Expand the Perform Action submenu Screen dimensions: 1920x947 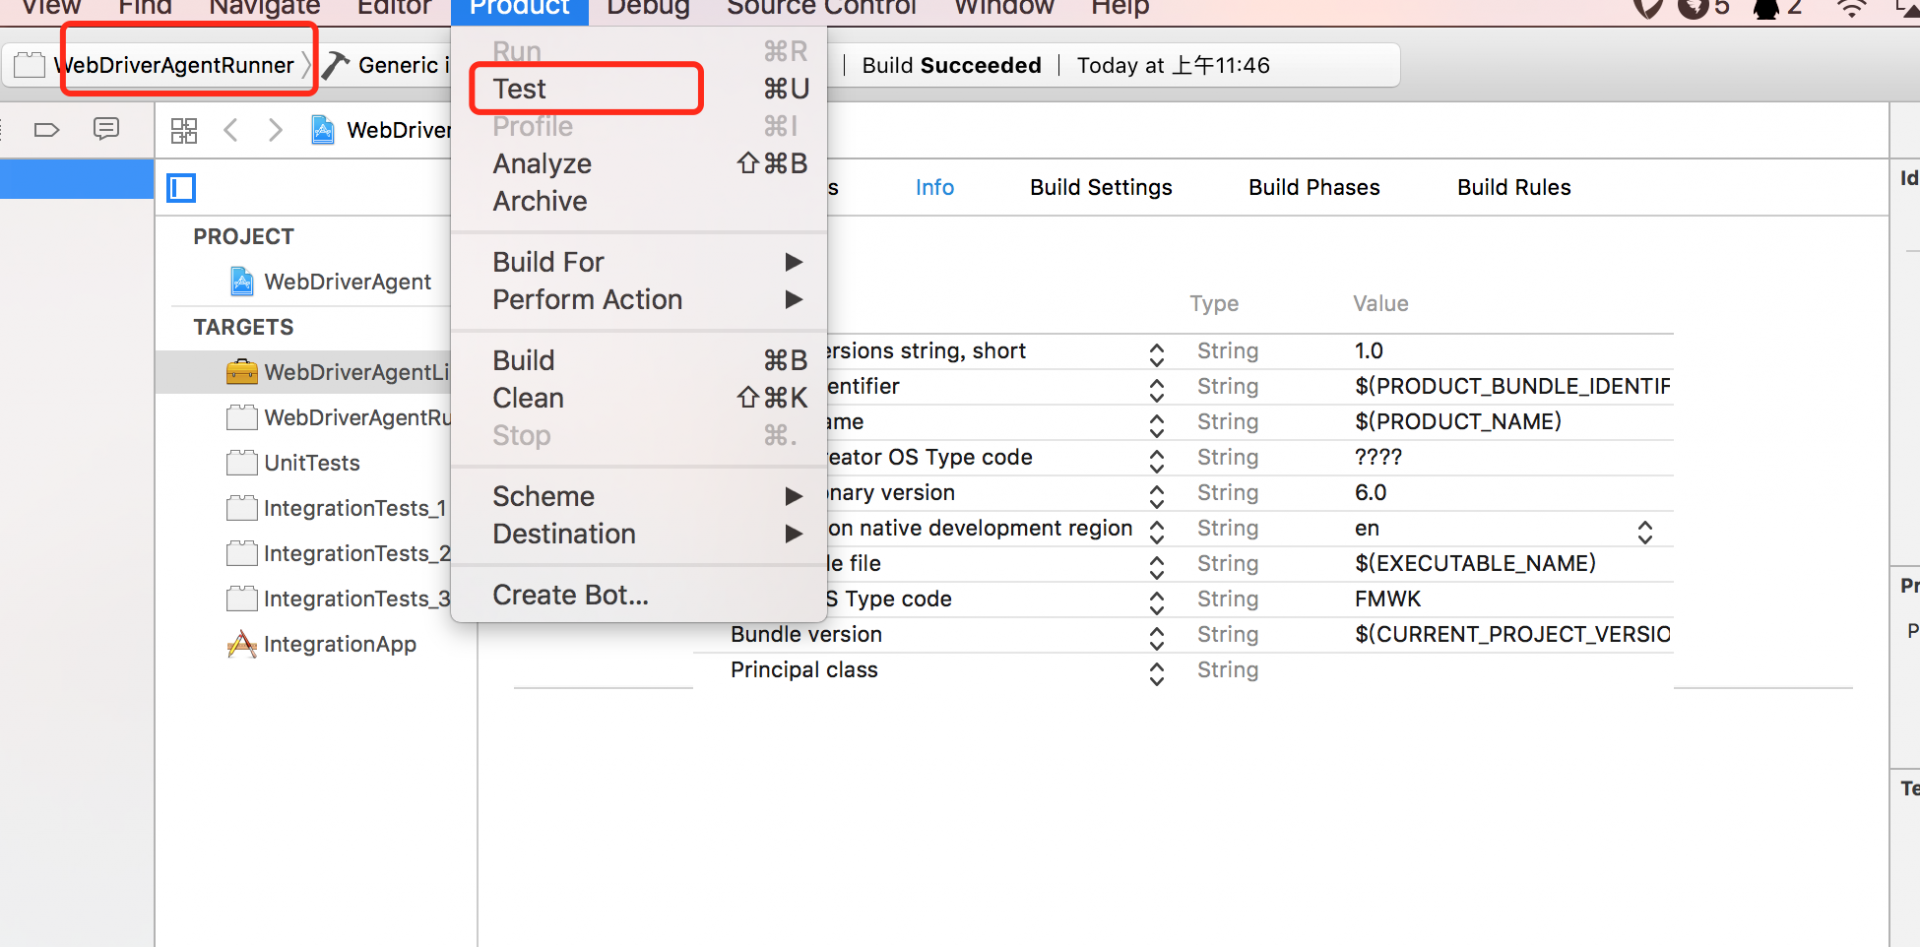pyautogui.click(x=639, y=300)
